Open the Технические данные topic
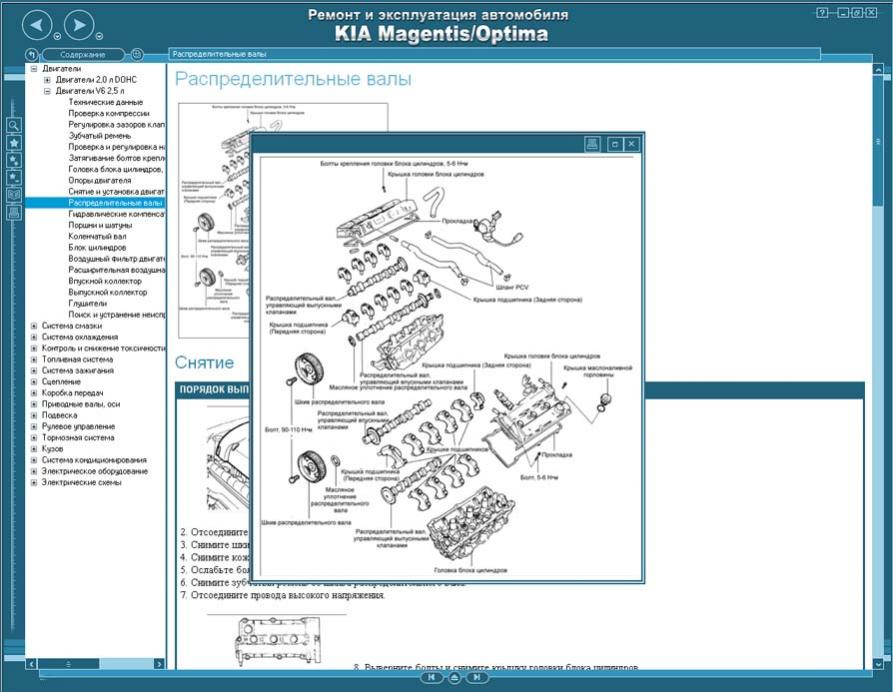Screen dimensions: 893x692 [x=105, y=102]
